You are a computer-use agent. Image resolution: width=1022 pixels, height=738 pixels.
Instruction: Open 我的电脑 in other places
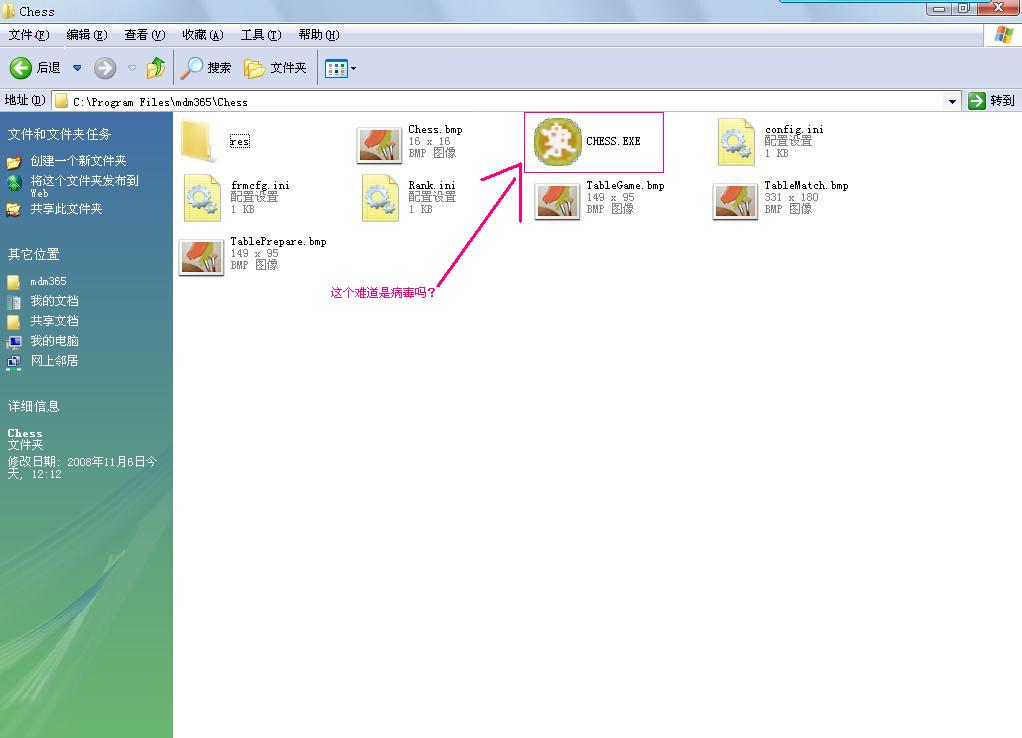pos(54,341)
